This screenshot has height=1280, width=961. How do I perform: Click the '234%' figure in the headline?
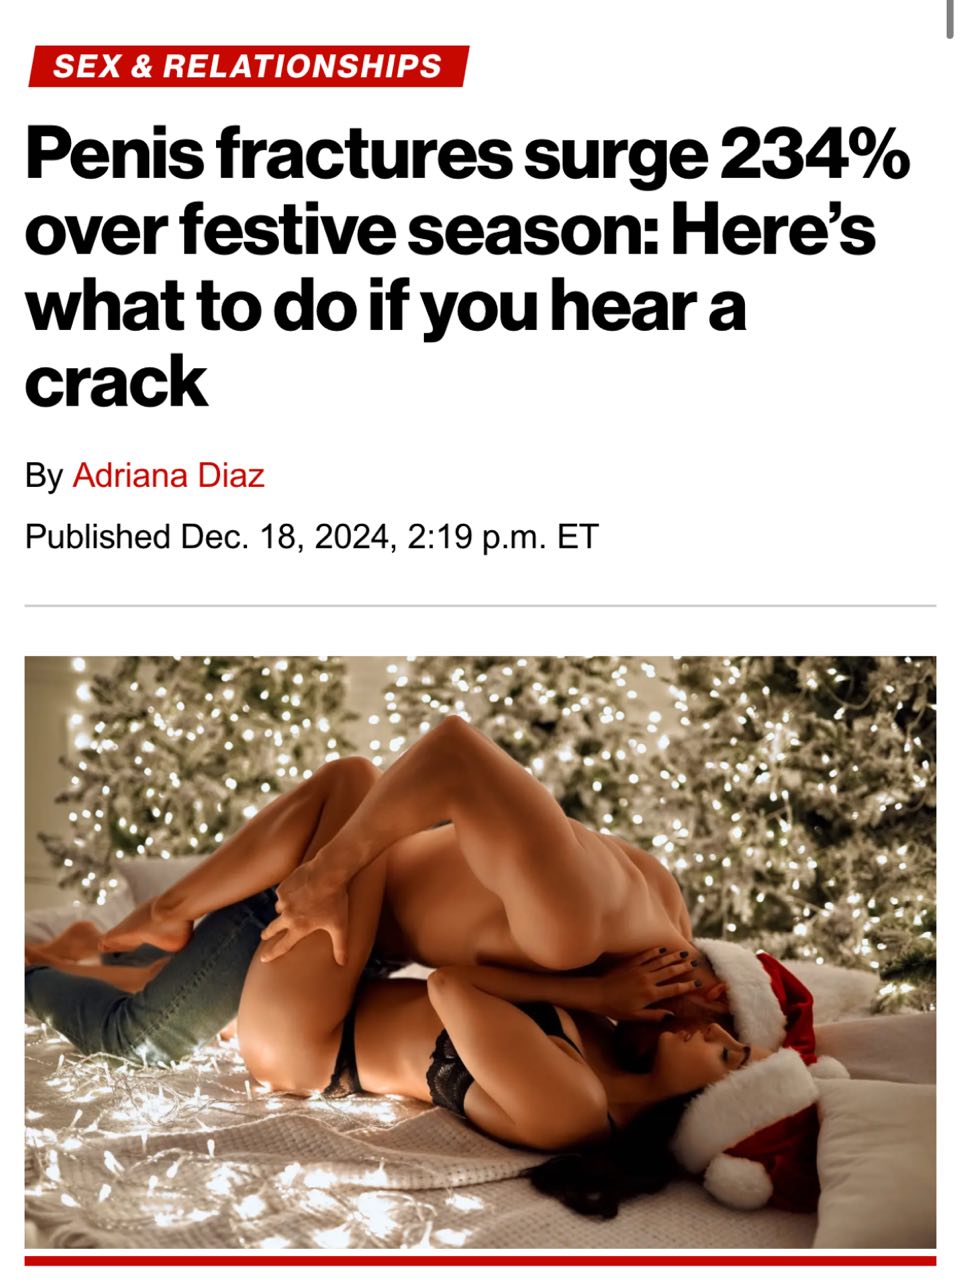click(x=814, y=153)
